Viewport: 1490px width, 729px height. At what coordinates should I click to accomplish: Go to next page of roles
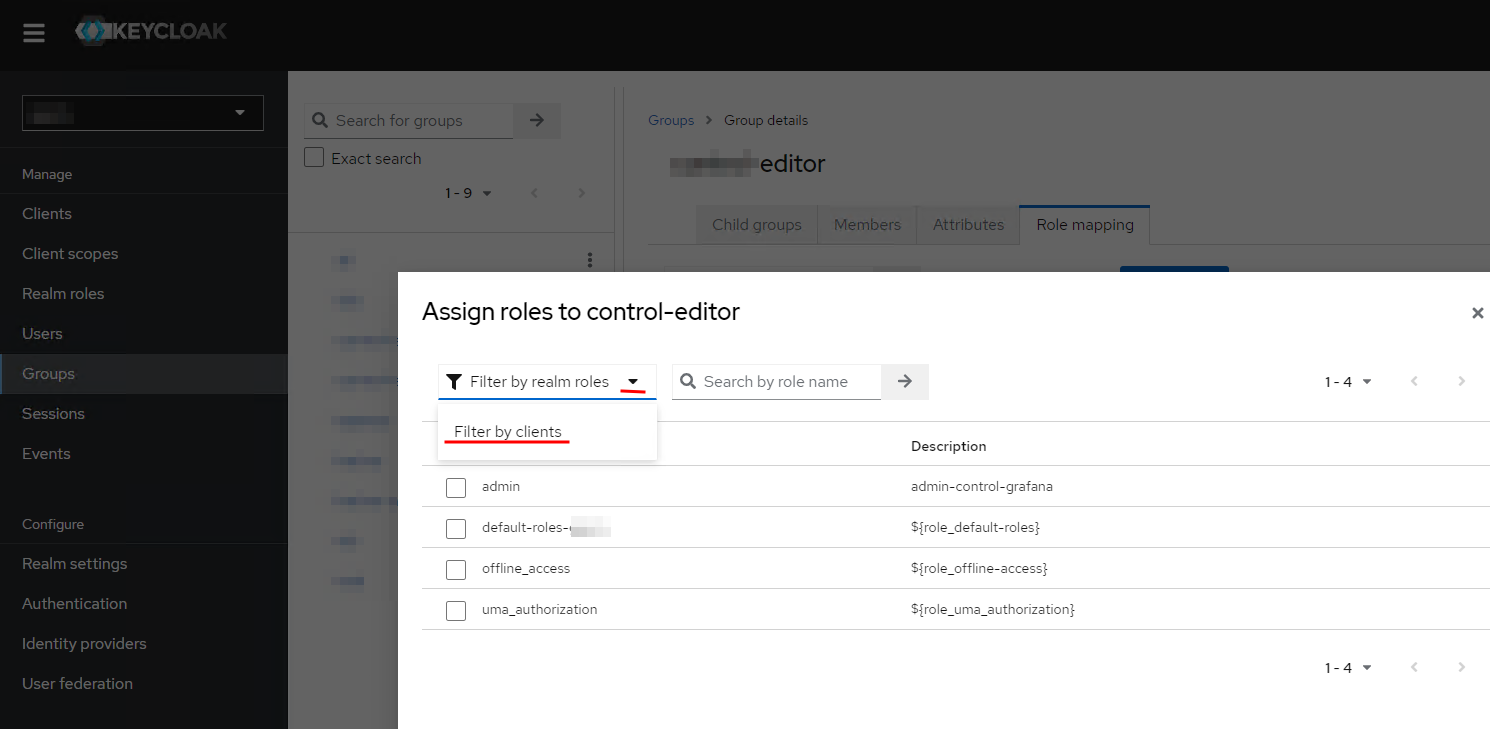1462,381
